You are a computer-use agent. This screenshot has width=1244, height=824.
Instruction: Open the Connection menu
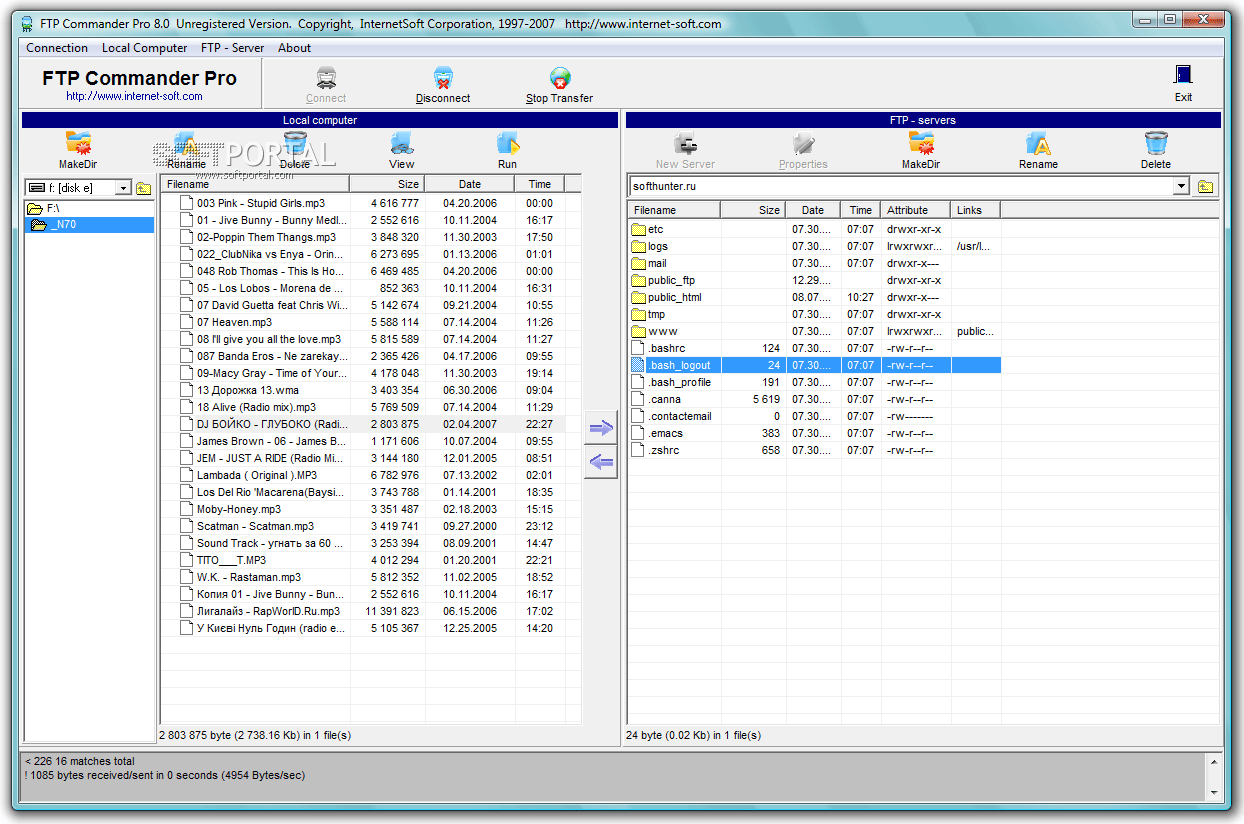pyautogui.click(x=57, y=48)
